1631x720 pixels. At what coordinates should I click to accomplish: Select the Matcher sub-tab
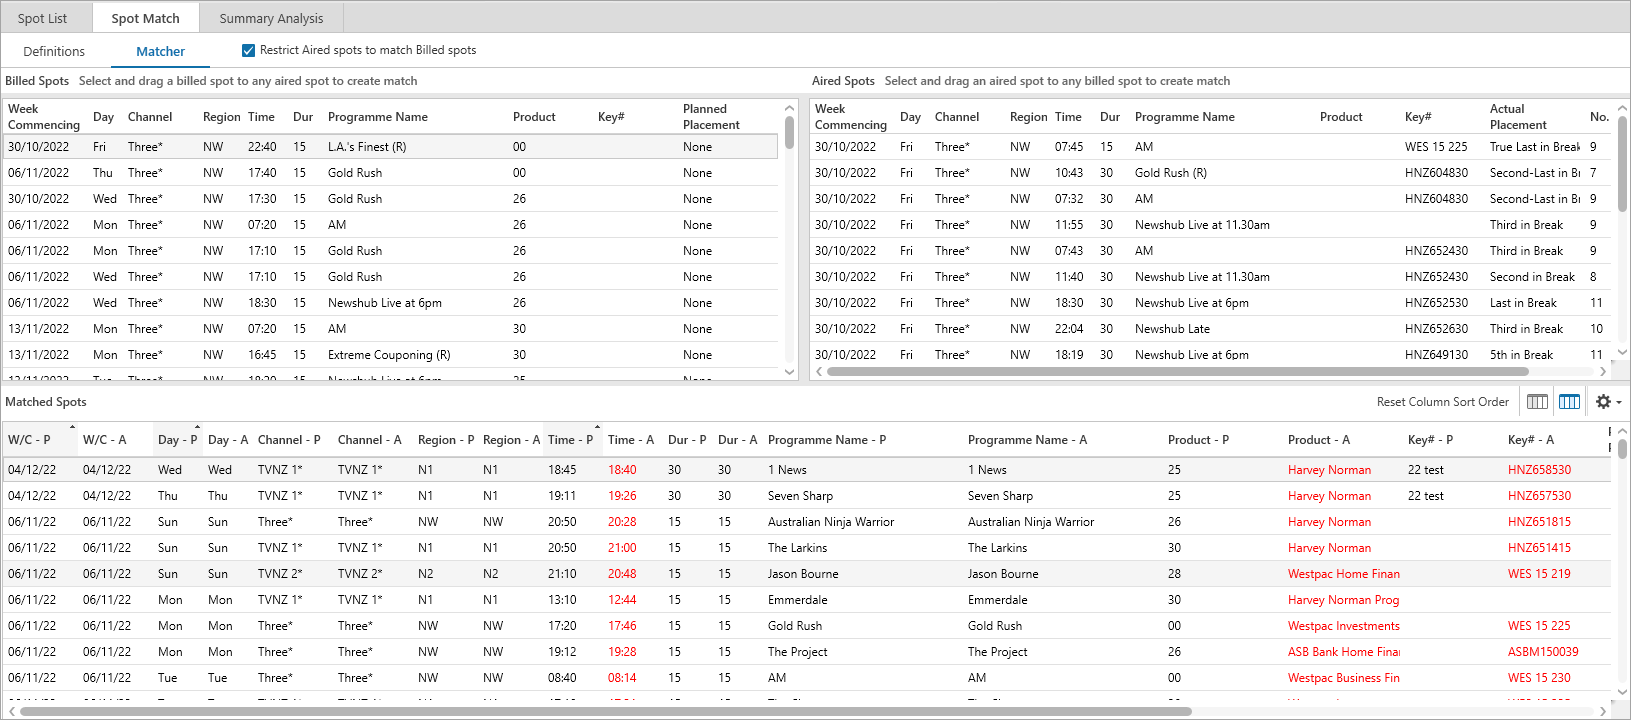[160, 52]
